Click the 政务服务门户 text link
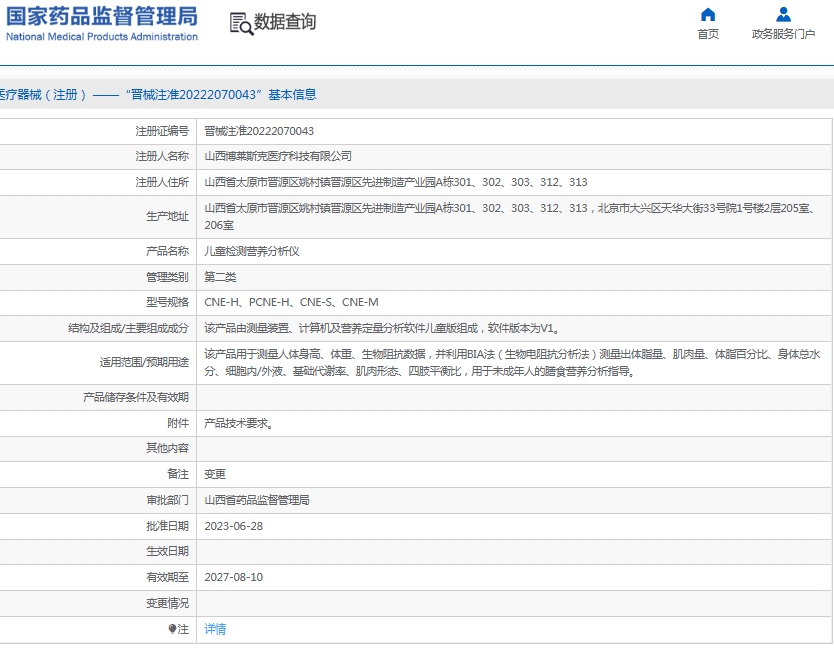This screenshot has height=652, width=834. pyautogui.click(x=783, y=34)
